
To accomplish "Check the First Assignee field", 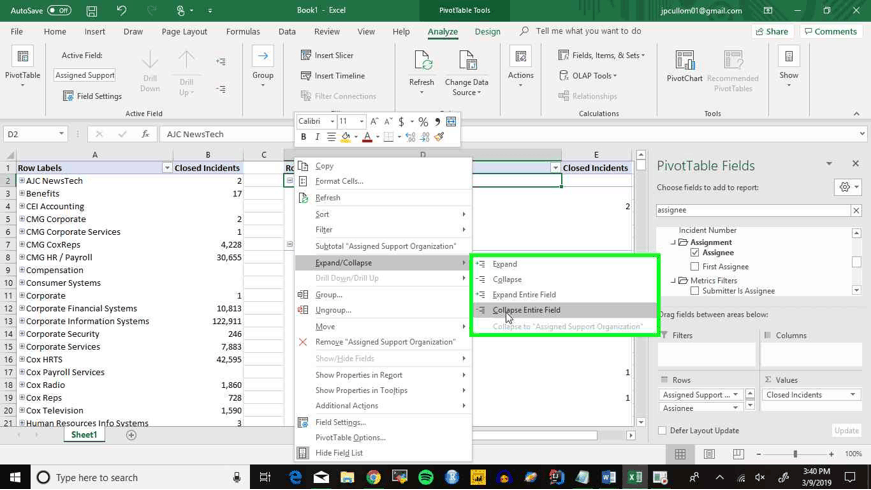I will (694, 267).
